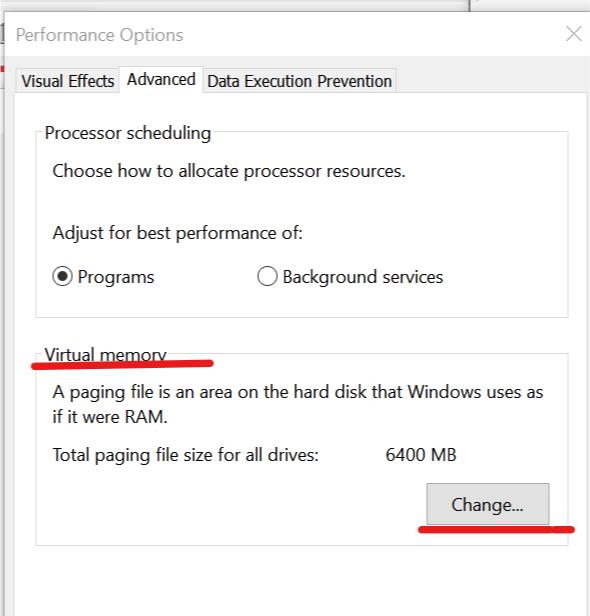The width and height of the screenshot is (590, 616).
Task: Click the Choose how to allocate processor resources text
Action: pos(229,171)
